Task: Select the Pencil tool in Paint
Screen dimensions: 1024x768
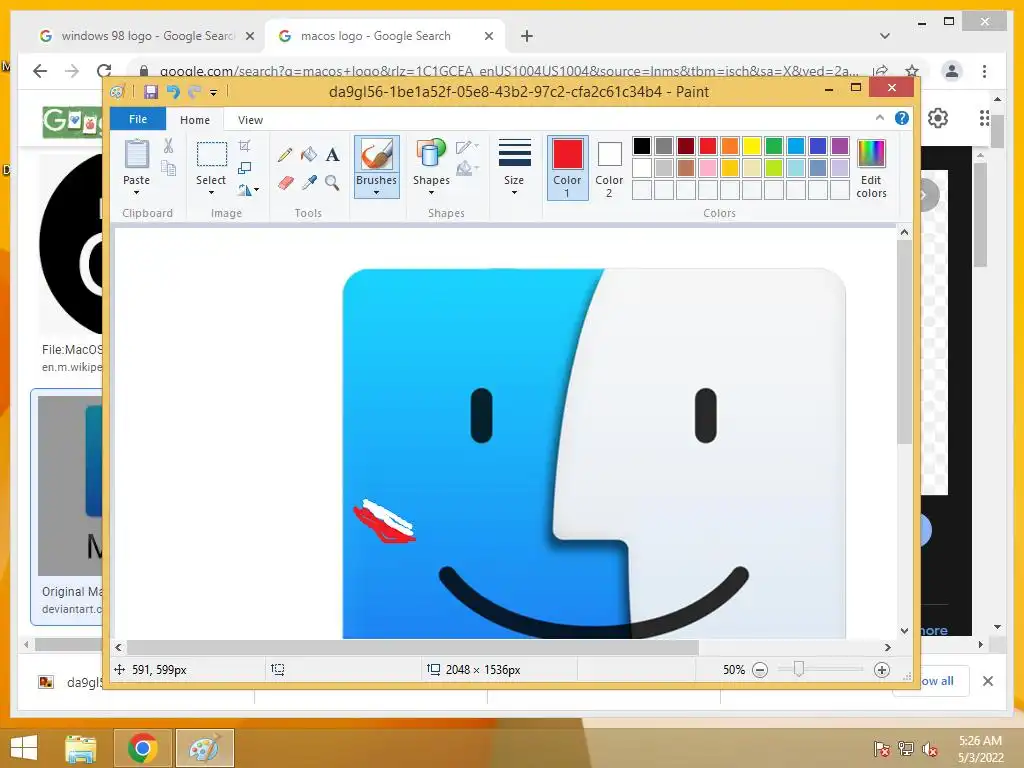Action: [x=285, y=155]
